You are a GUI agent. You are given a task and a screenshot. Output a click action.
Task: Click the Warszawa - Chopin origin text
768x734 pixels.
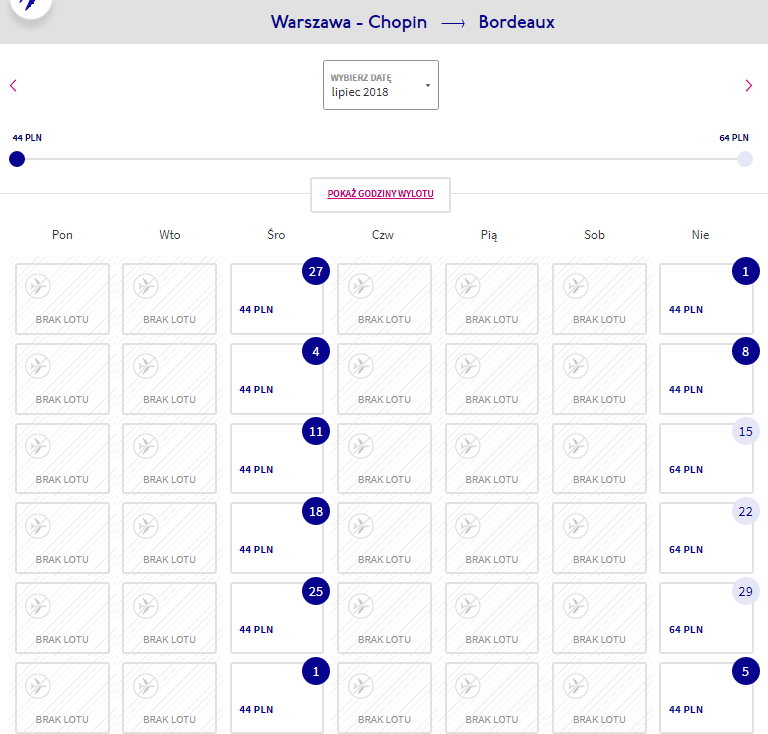349,22
